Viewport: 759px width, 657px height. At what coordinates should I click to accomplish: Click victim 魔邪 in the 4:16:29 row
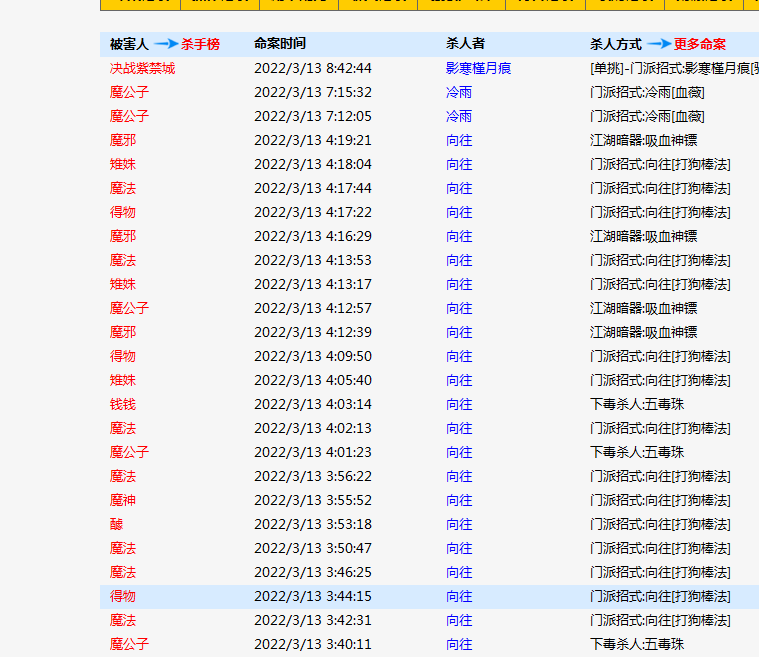123,236
